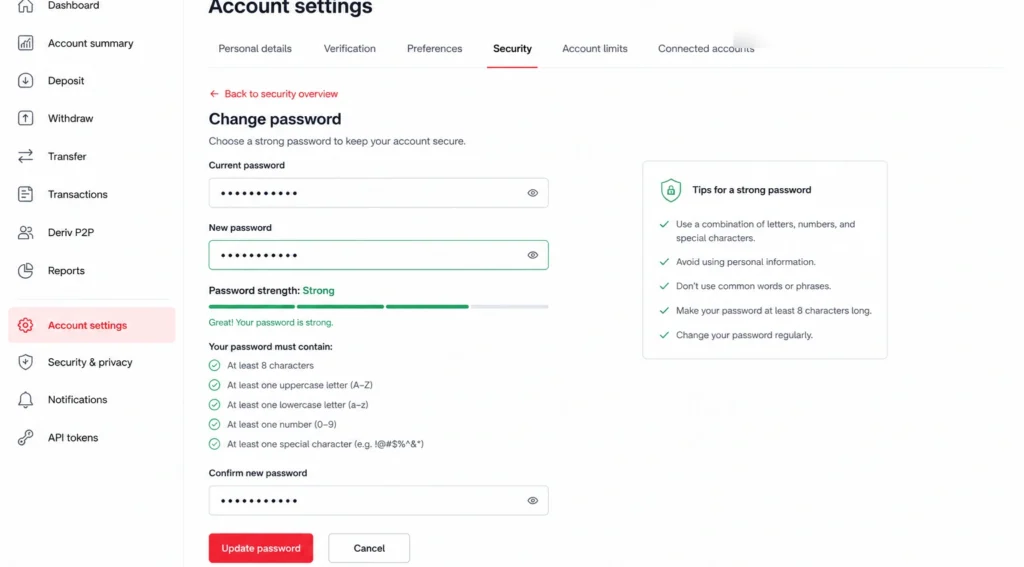Select the Transfer arrows icon

tap(25, 156)
